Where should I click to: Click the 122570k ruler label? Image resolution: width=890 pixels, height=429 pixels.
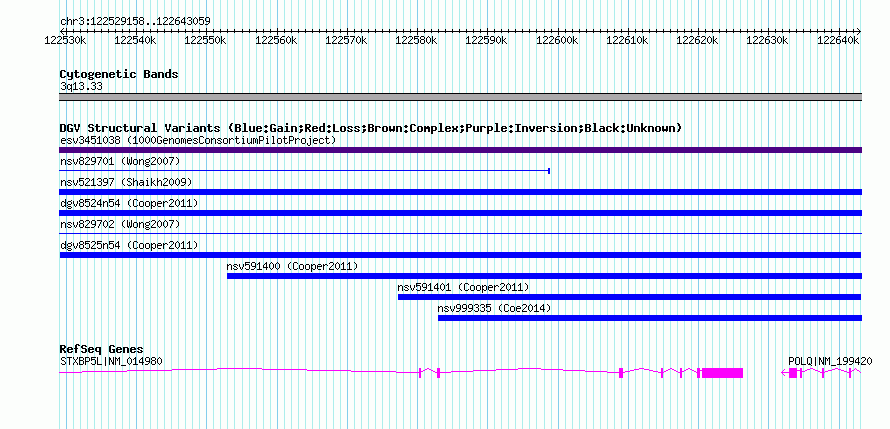coord(346,40)
